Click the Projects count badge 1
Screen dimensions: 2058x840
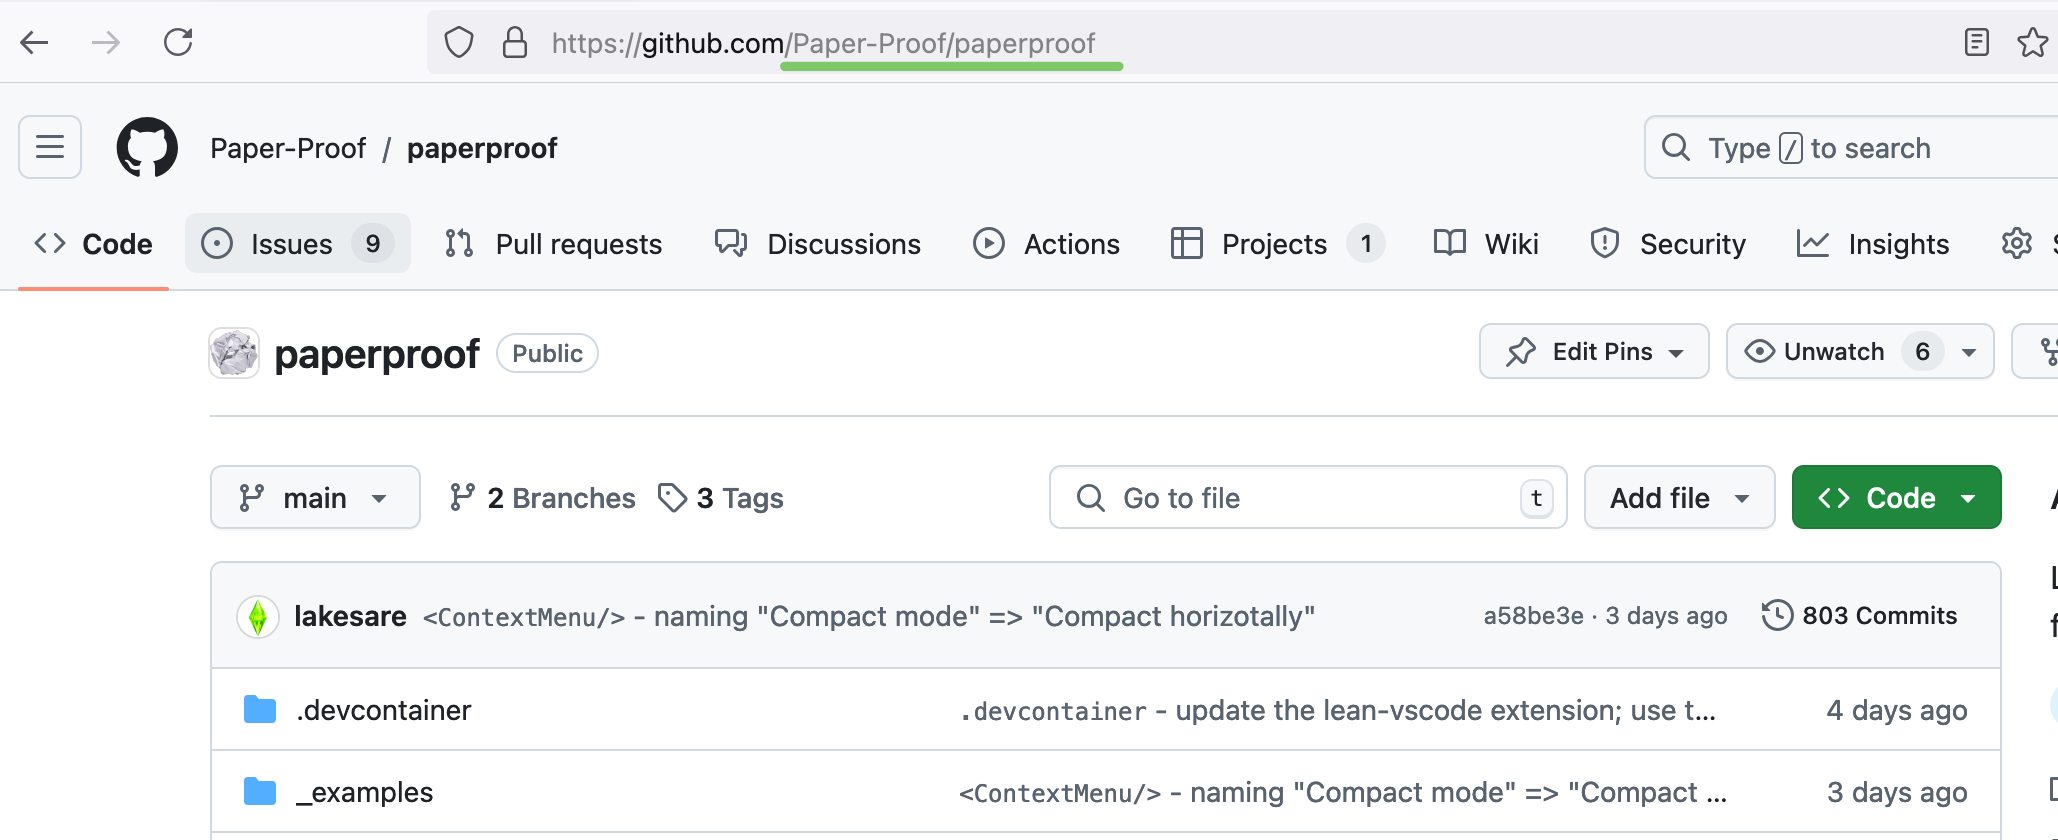(1366, 244)
